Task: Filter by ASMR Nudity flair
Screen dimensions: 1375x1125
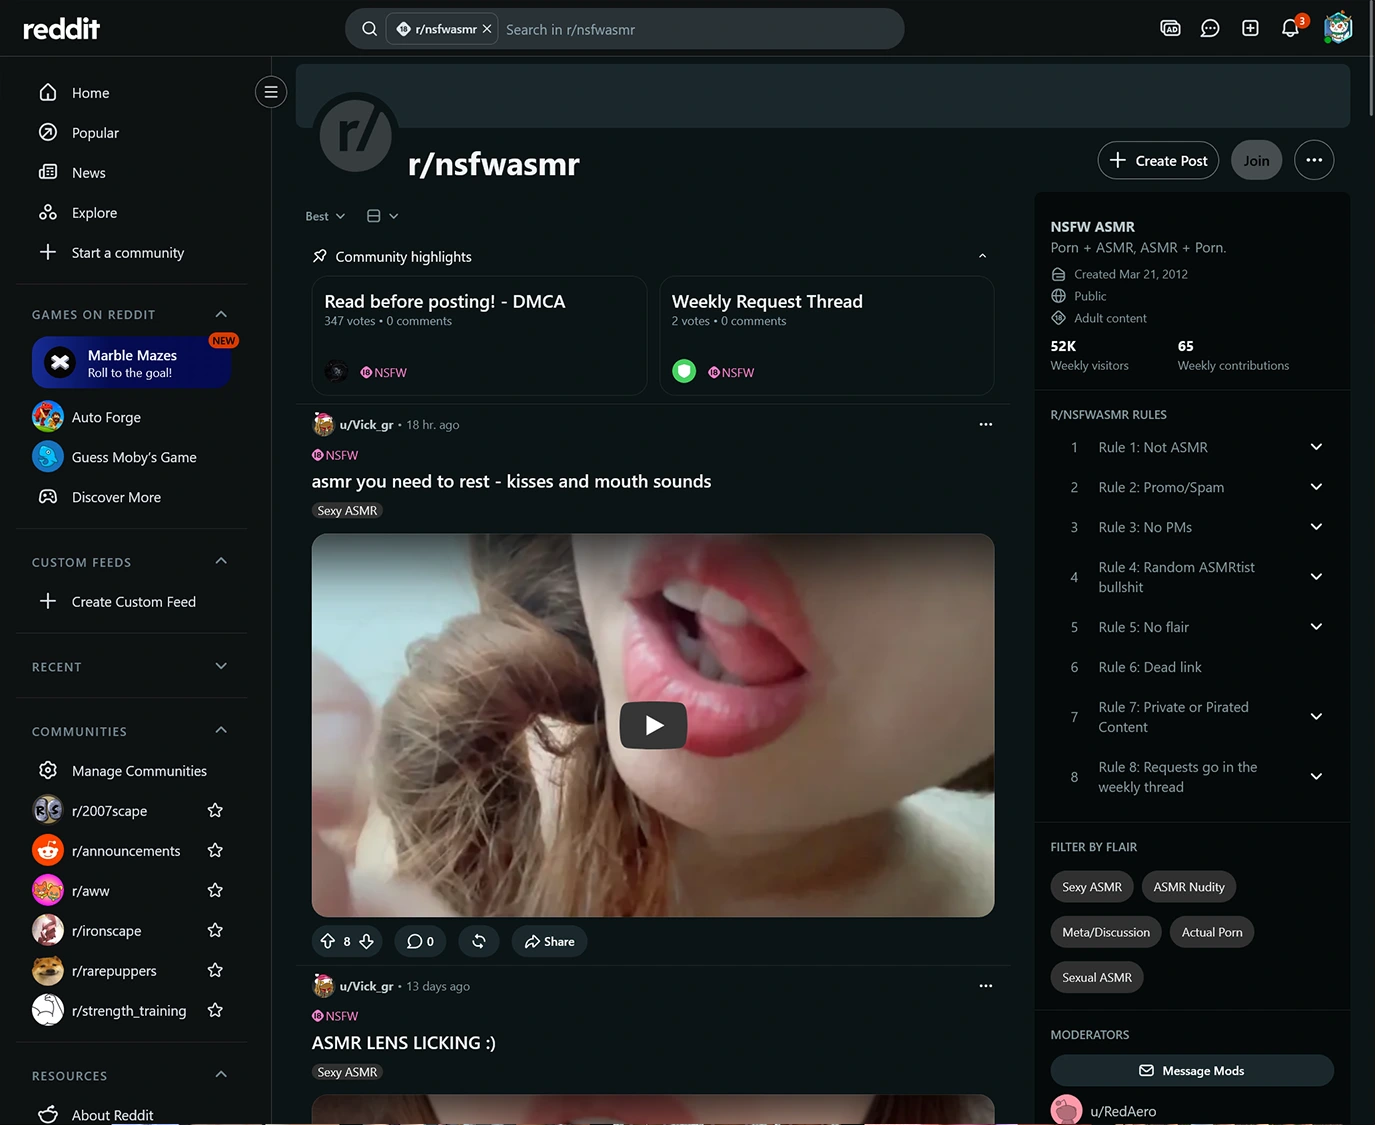Action: pyautogui.click(x=1188, y=887)
